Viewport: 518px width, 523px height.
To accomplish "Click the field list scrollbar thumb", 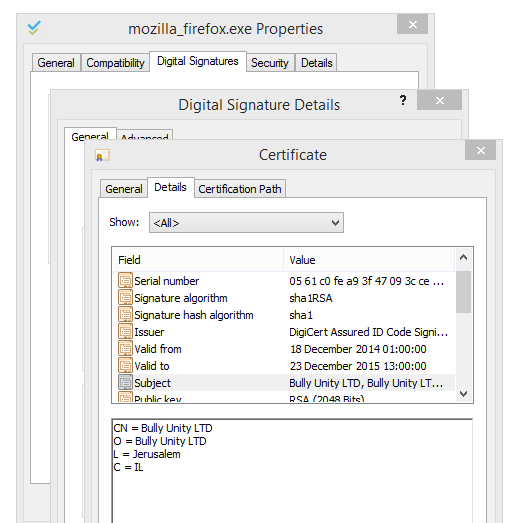I will [x=463, y=292].
